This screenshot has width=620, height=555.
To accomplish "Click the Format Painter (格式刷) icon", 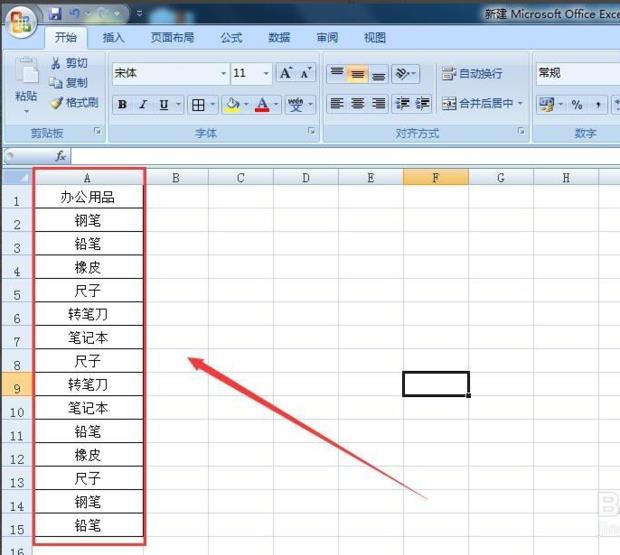I will click(56, 103).
